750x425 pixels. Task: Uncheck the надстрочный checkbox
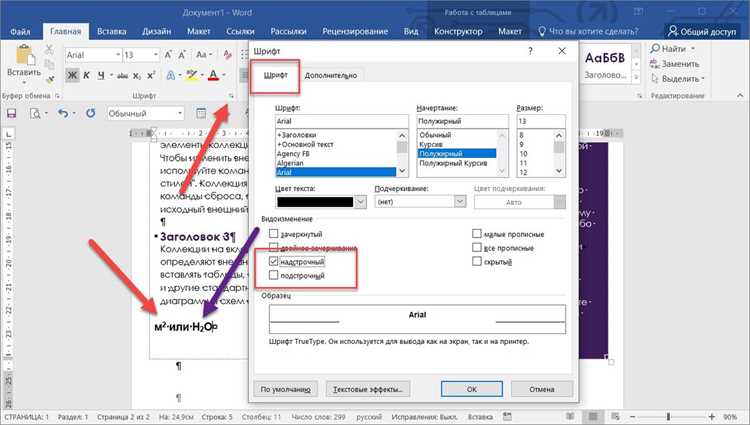point(274,262)
